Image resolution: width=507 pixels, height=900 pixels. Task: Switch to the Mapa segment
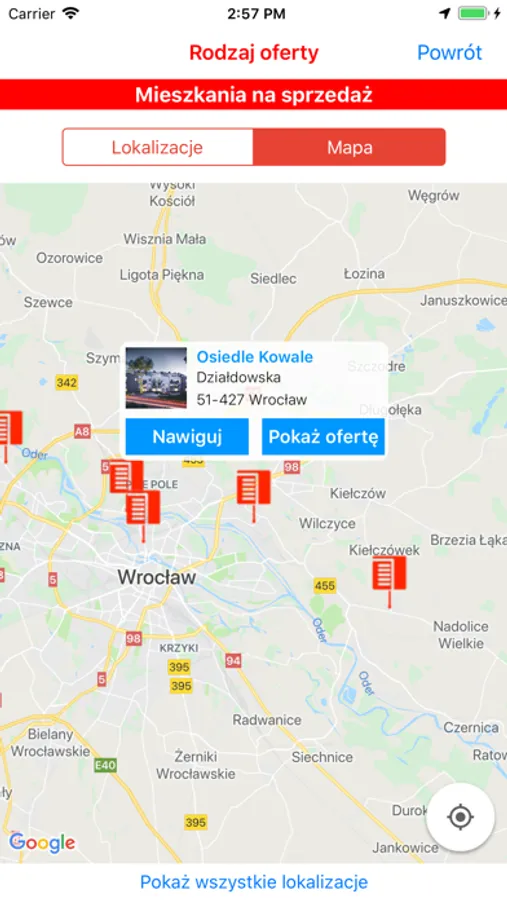tap(350, 148)
